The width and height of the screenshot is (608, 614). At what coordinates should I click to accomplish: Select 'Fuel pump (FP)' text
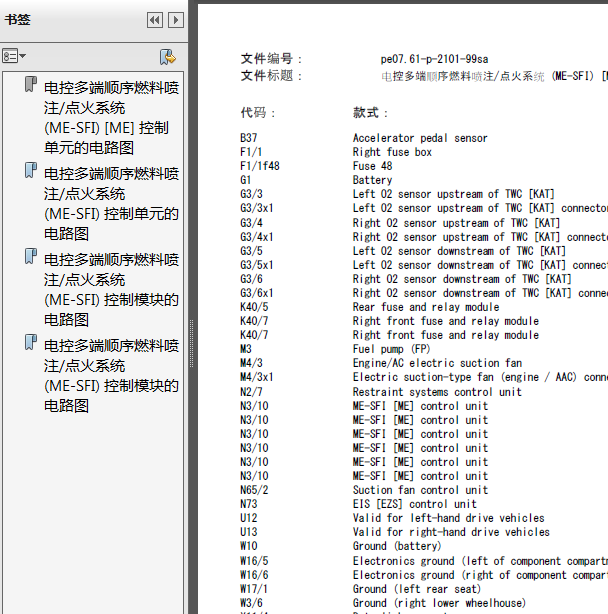click(x=392, y=349)
